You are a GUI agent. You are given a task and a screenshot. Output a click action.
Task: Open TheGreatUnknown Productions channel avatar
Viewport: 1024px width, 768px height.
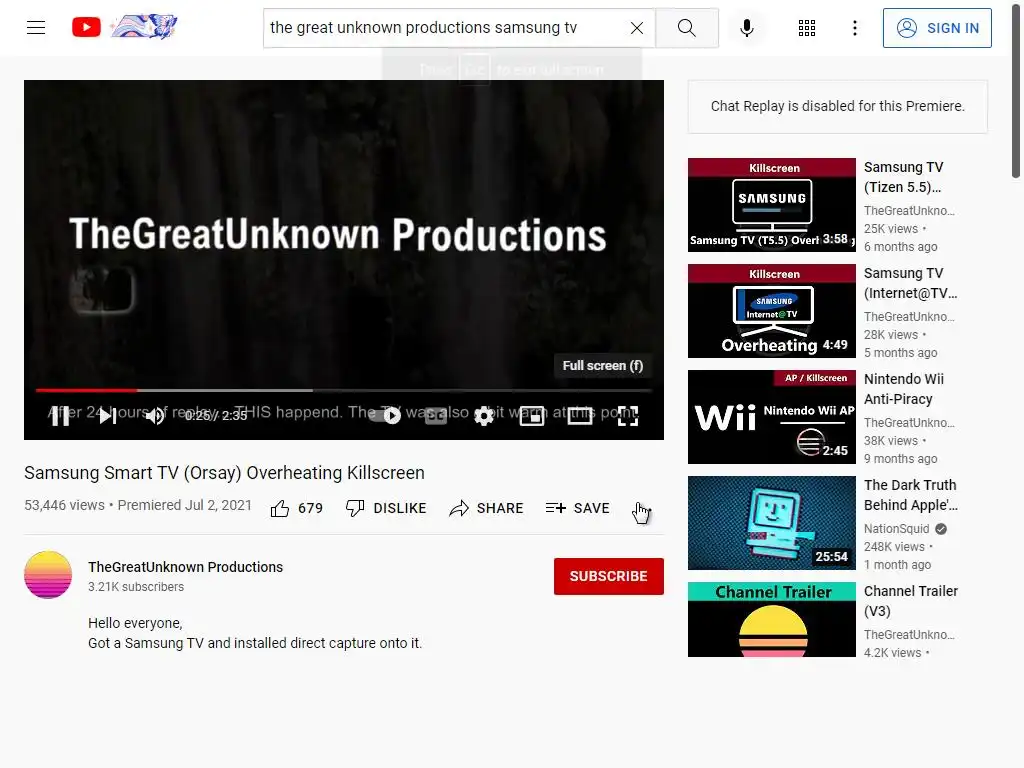coord(48,575)
